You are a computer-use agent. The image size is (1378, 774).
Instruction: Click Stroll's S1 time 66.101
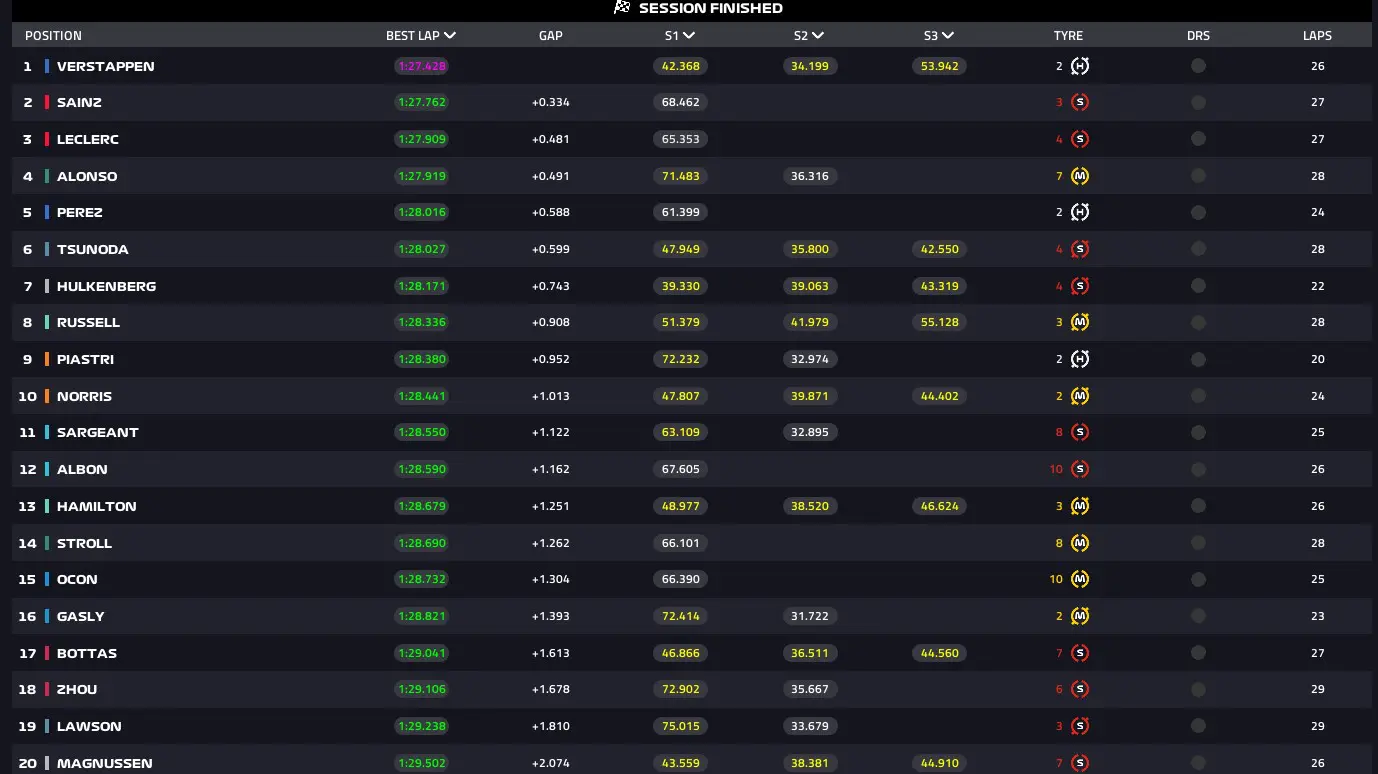[x=681, y=543]
